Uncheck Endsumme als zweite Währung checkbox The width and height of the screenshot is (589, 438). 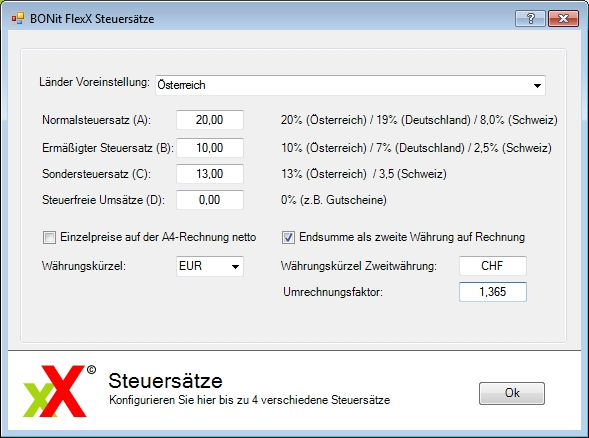tap(288, 237)
